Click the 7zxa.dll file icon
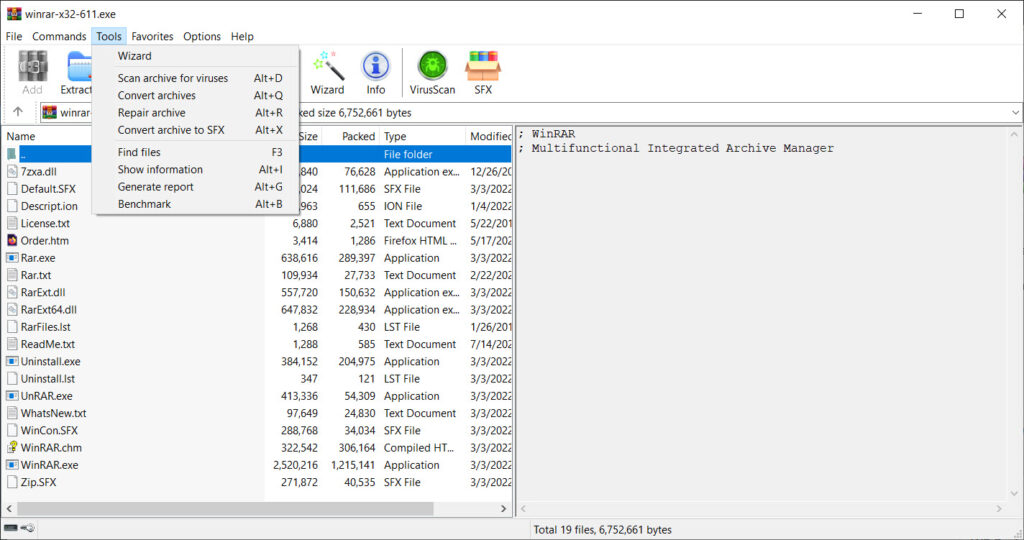The height and width of the screenshot is (540, 1024). (12, 171)
